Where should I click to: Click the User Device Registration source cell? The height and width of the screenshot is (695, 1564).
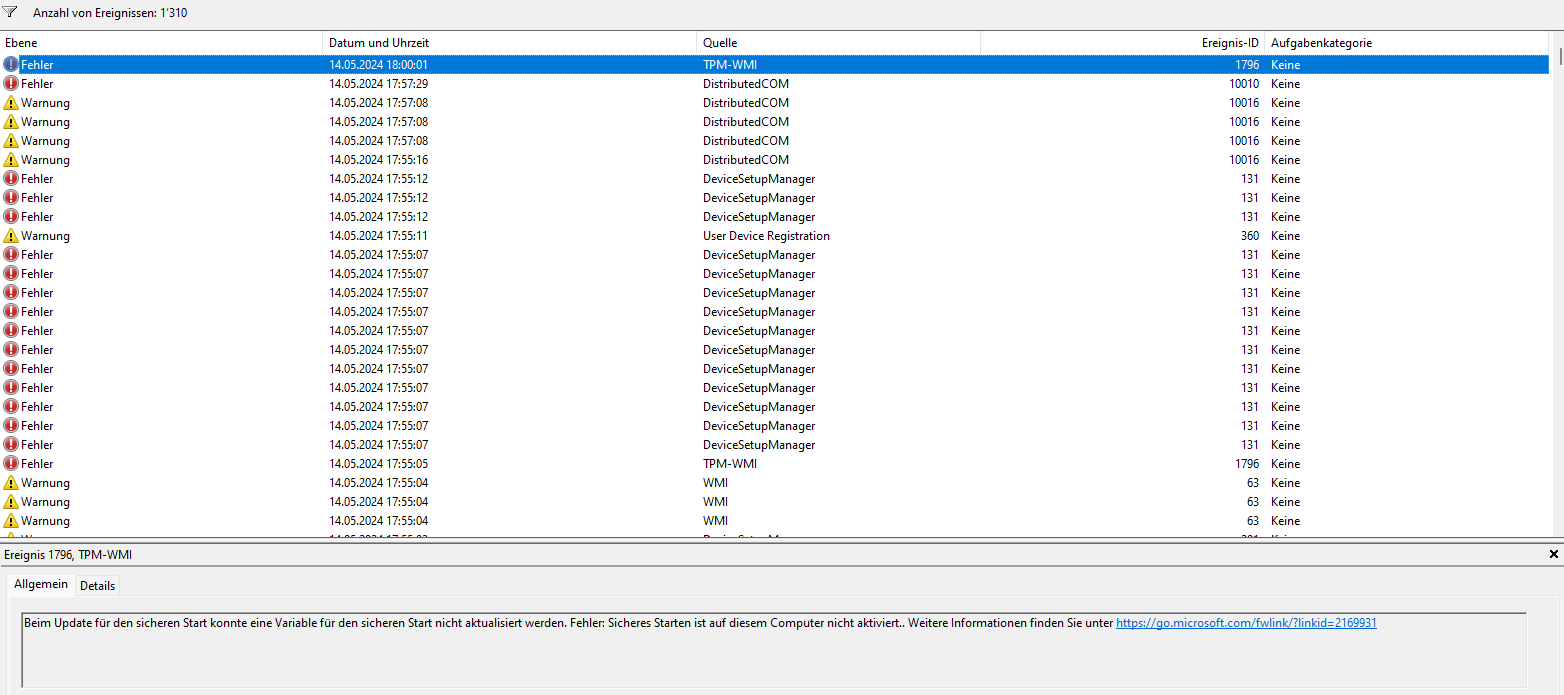point(766,235)
